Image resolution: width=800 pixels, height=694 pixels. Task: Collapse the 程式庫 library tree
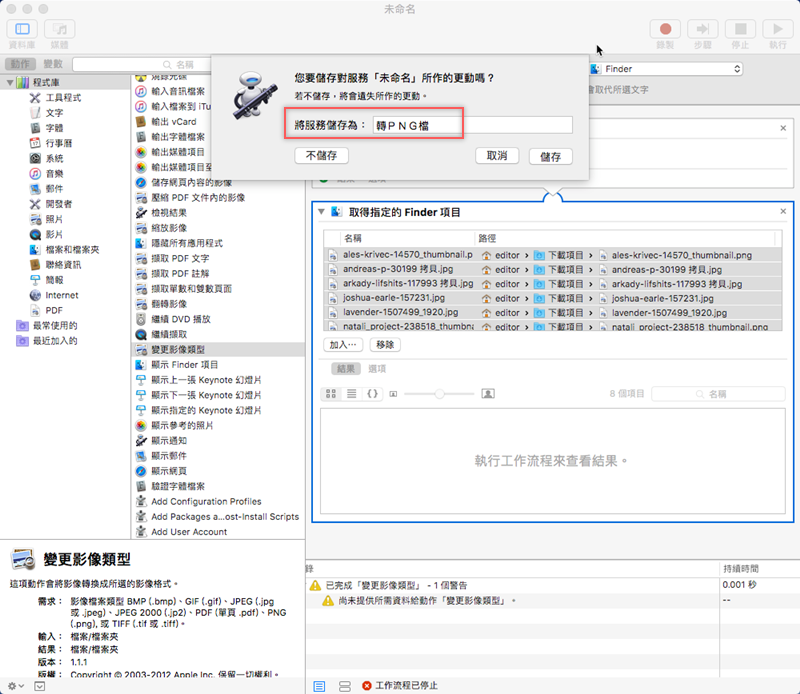[10, 82]
